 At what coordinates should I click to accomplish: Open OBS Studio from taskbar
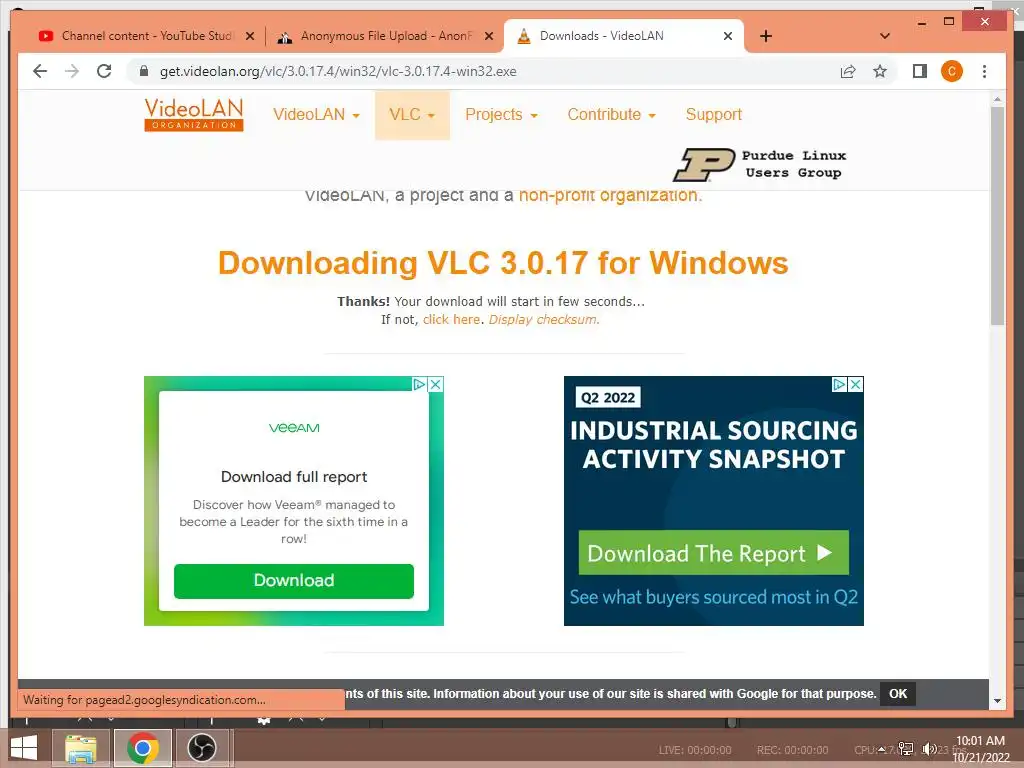pos(202,748)
